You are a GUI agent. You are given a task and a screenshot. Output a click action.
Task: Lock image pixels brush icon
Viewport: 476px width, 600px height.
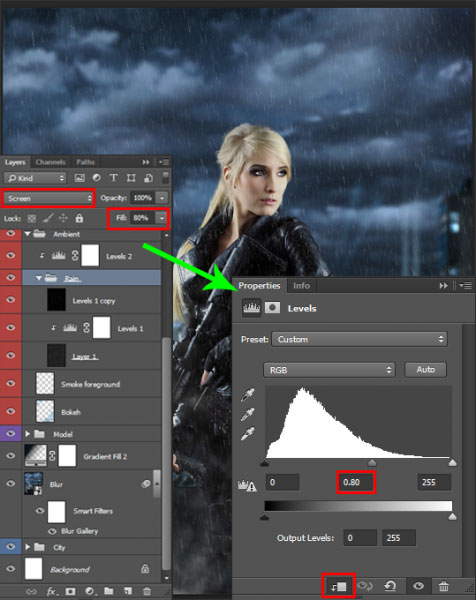(48, 218)
